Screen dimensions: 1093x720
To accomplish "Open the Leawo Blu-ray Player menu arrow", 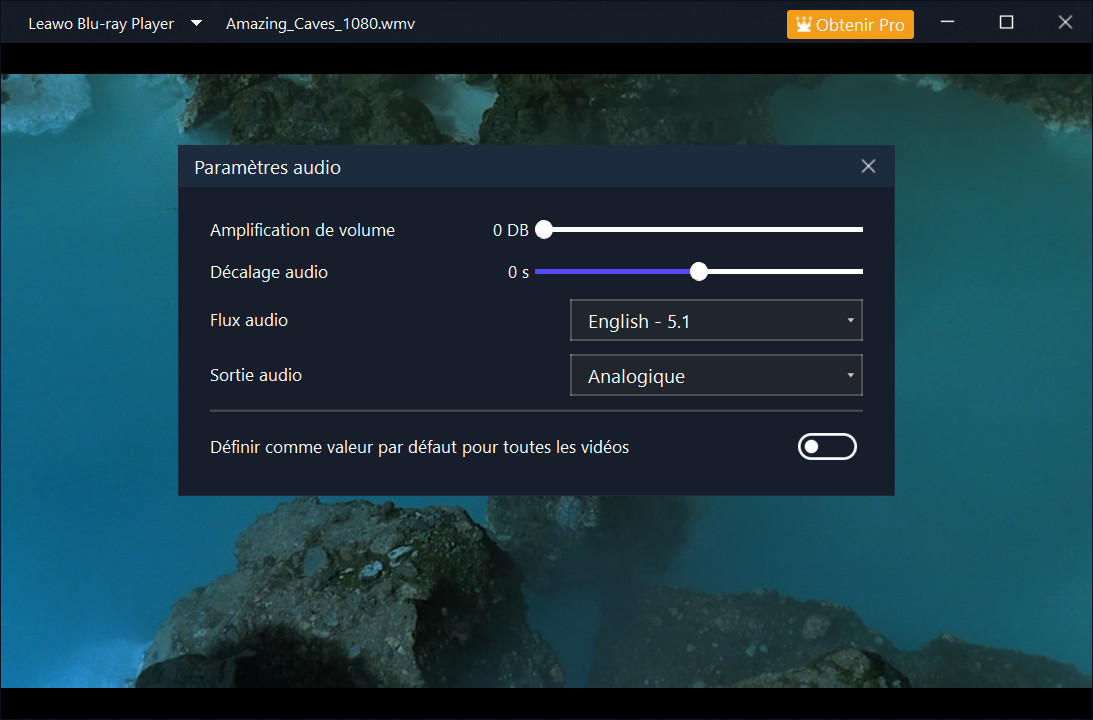I will pos(197,24).
